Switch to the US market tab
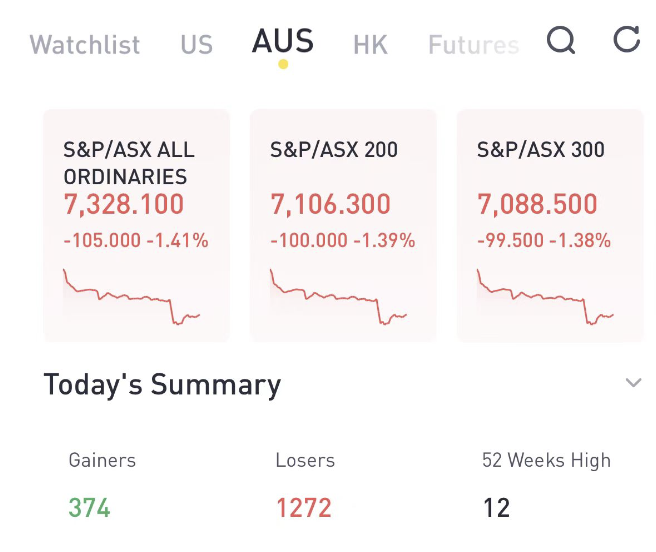 (196, 45)
